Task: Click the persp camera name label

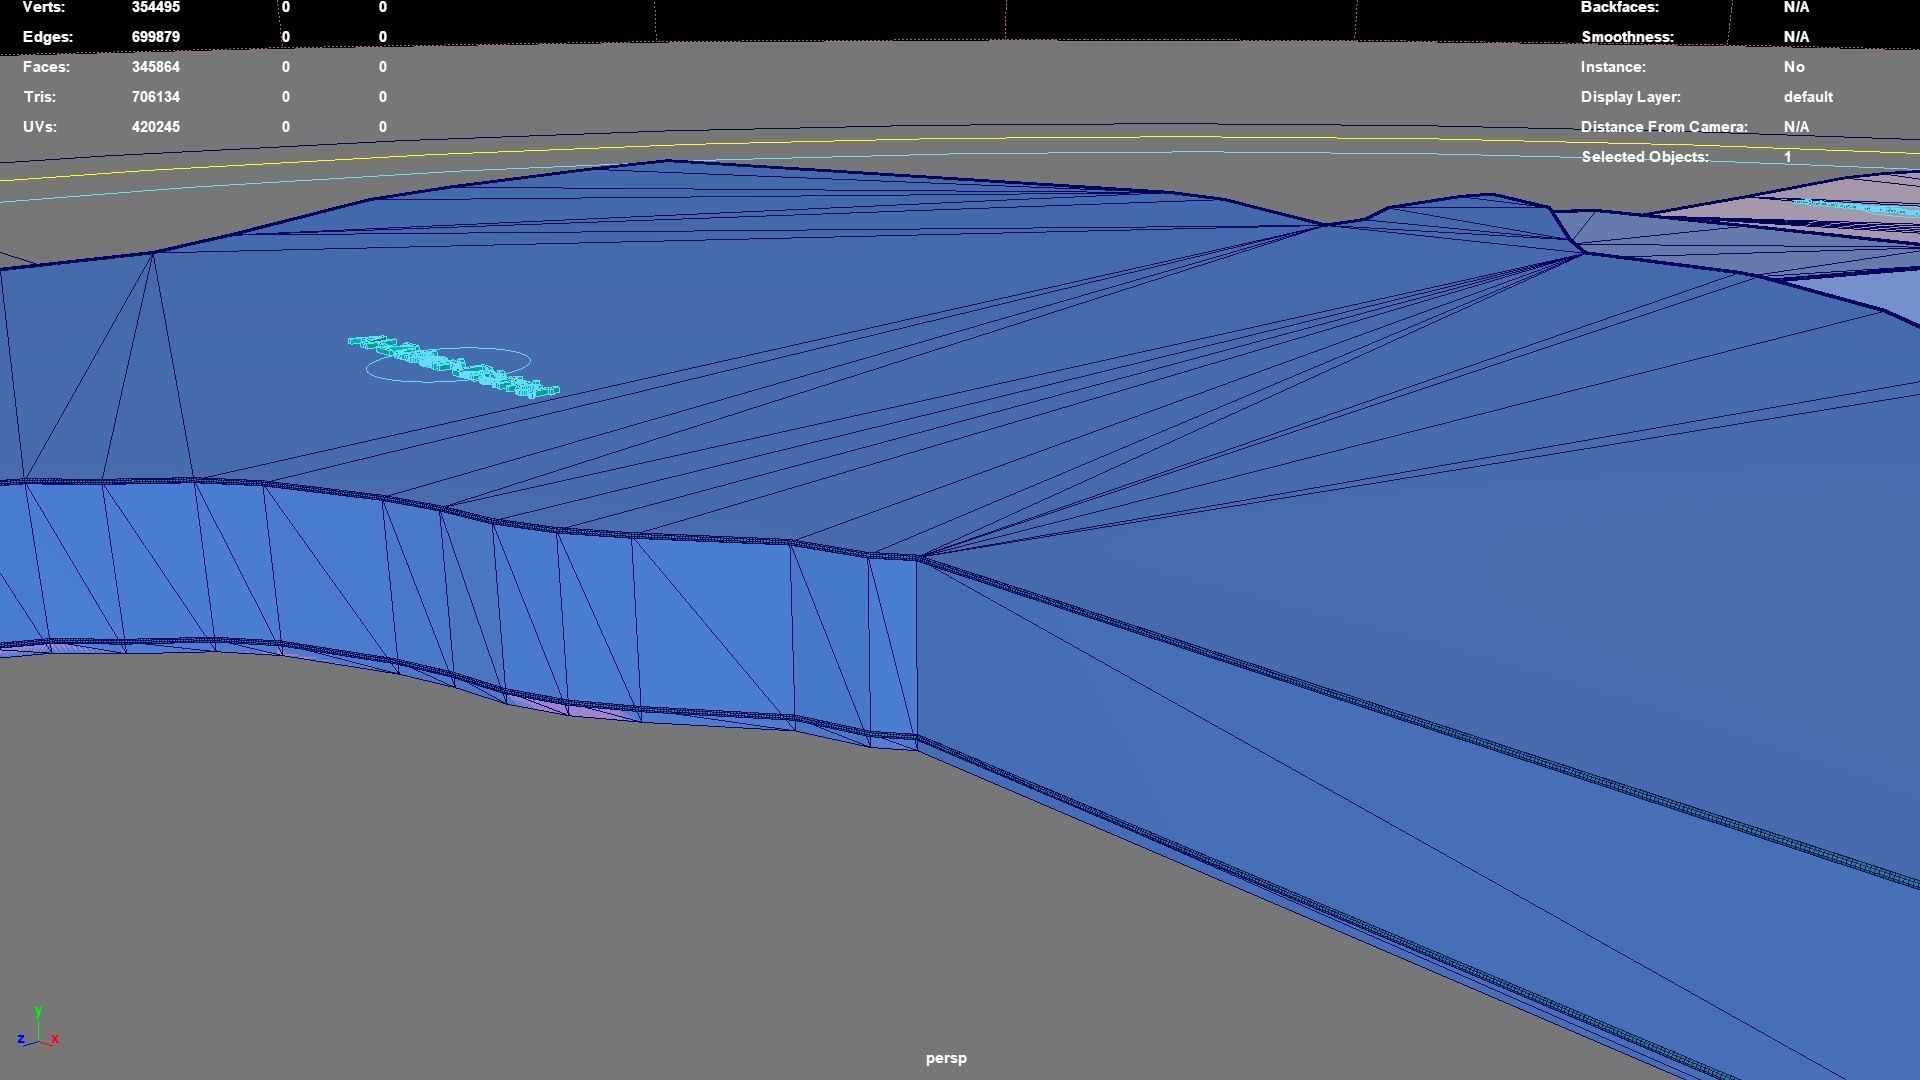Action: click(x=946, y=1058)
